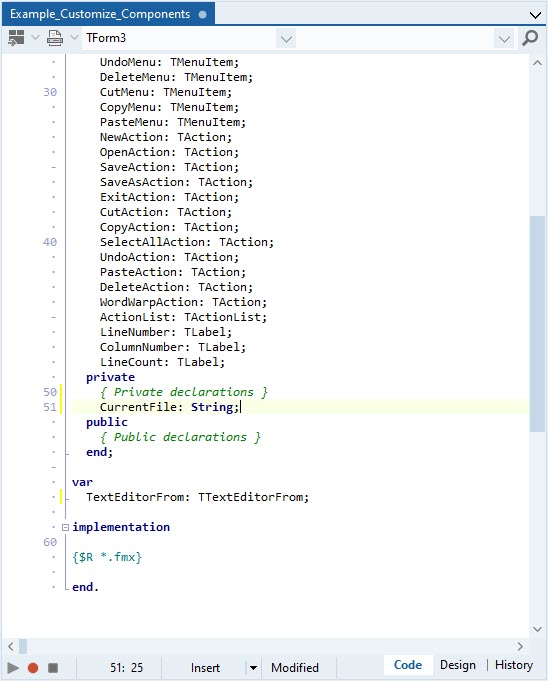Image resolution: width=548 pixels, height=681 pixels.
Task: Expand the methods combo box arrow
Action: pyautogui.click(x=504, y=39)
